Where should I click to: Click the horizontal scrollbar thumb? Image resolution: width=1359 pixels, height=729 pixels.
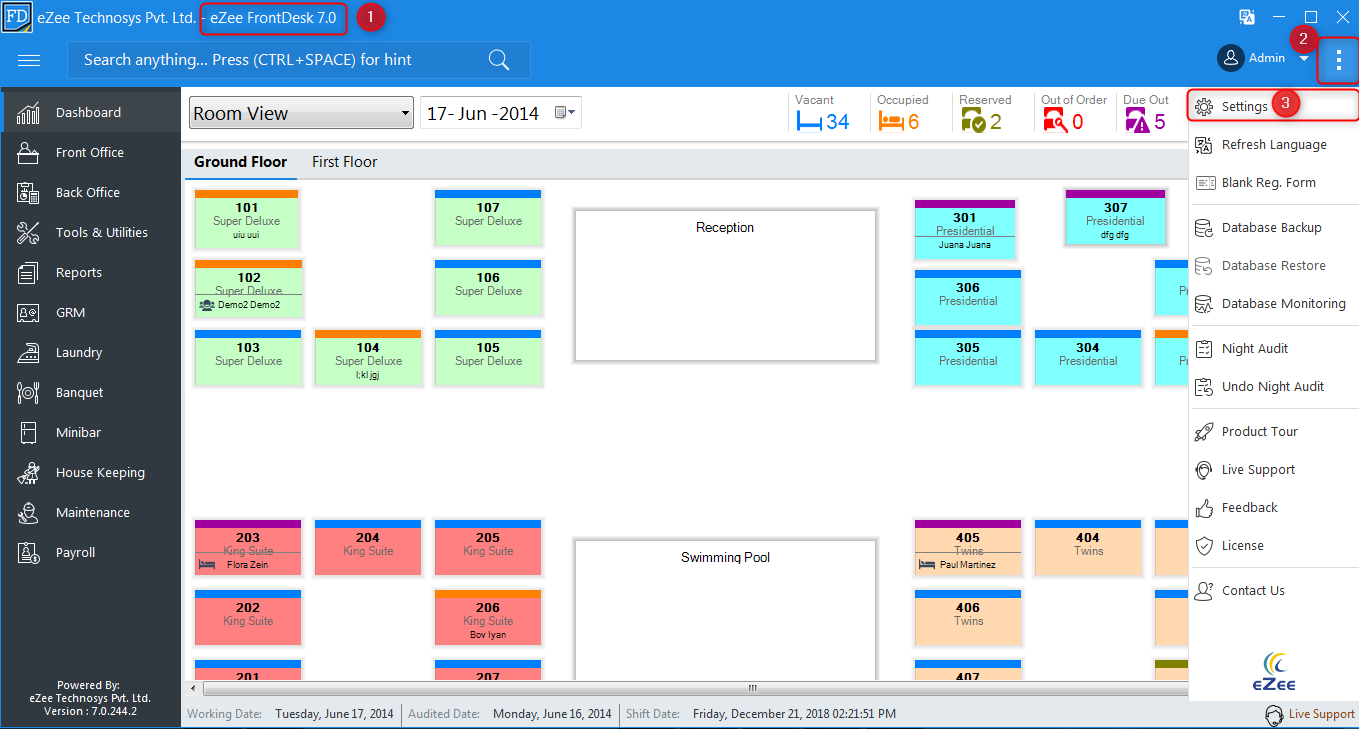pos(751,688)
